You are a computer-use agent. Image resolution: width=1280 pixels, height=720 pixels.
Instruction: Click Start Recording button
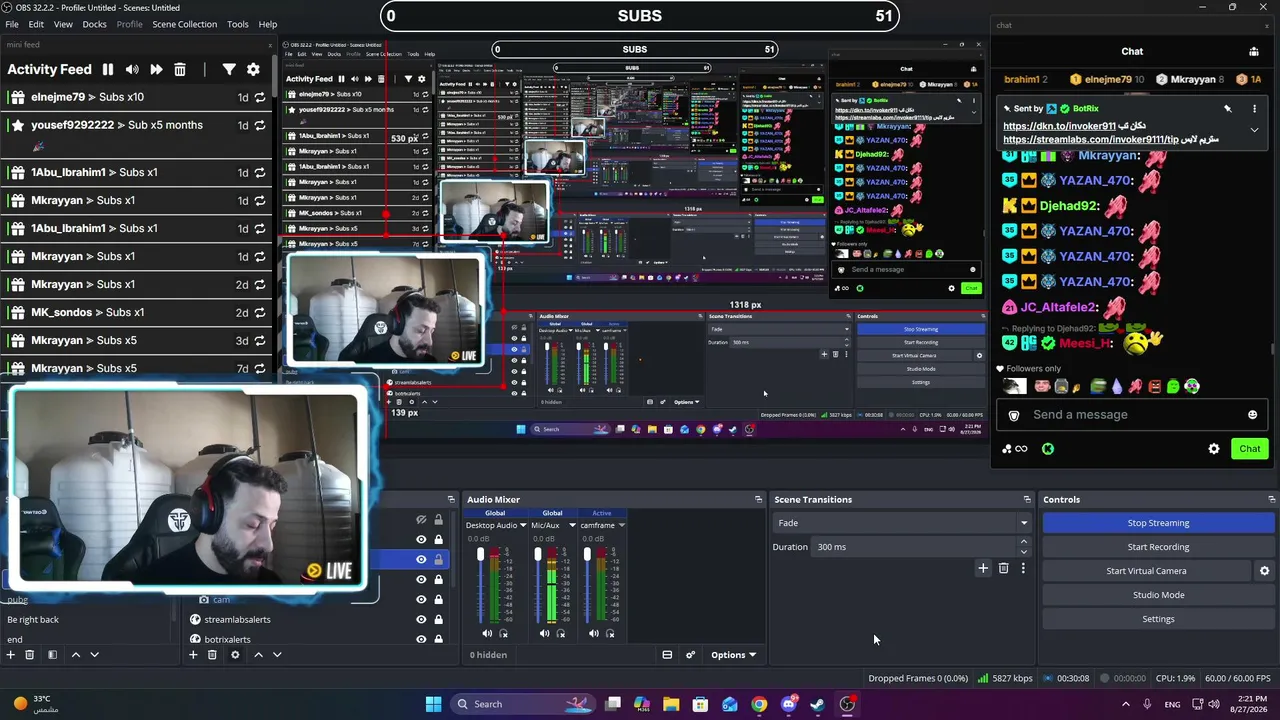[1158, 547]
